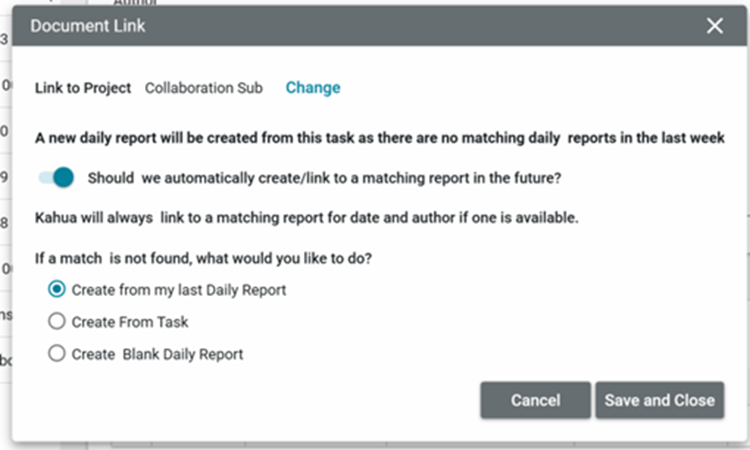Choose the Create From Task radio button
Viewport: 750px width, 450px height.
point(57,322)
